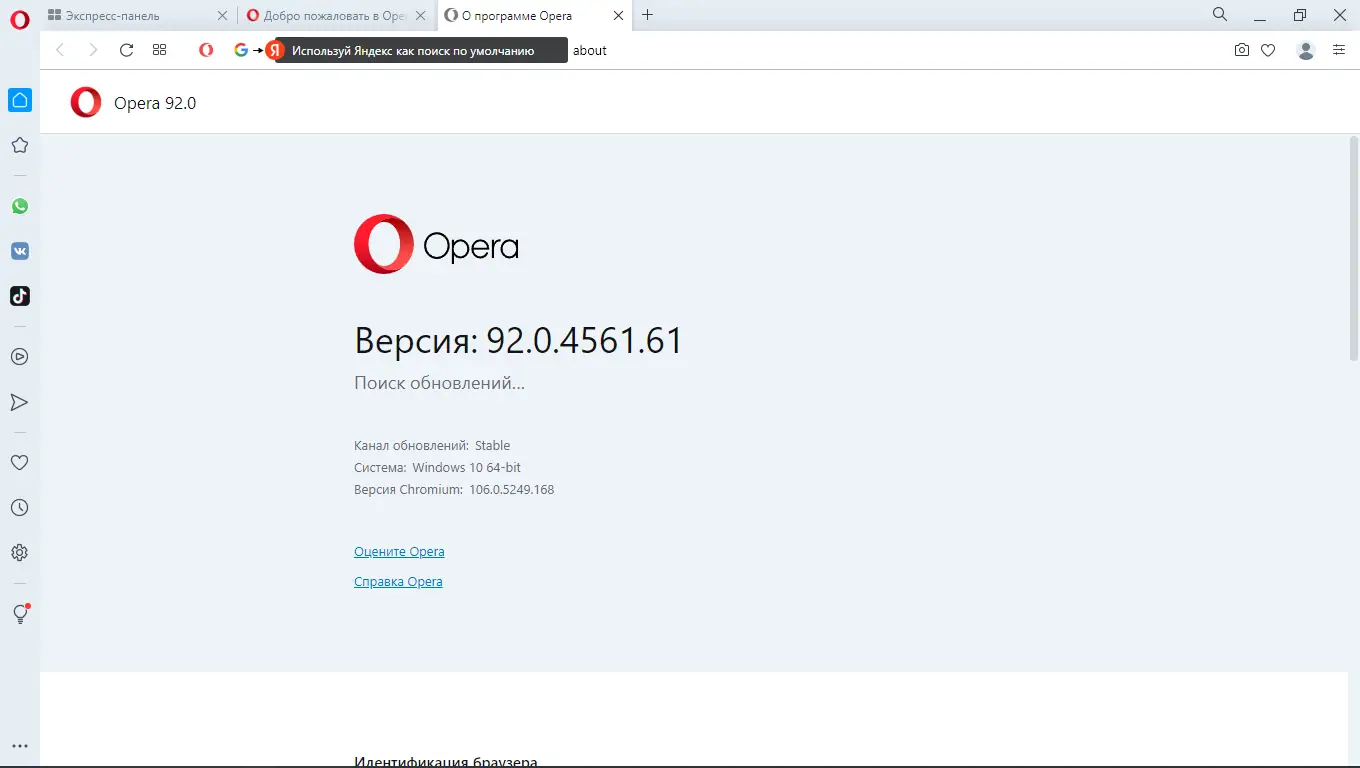
Task: Open History from the sidebar clock icon
Action: pos(19,508)
